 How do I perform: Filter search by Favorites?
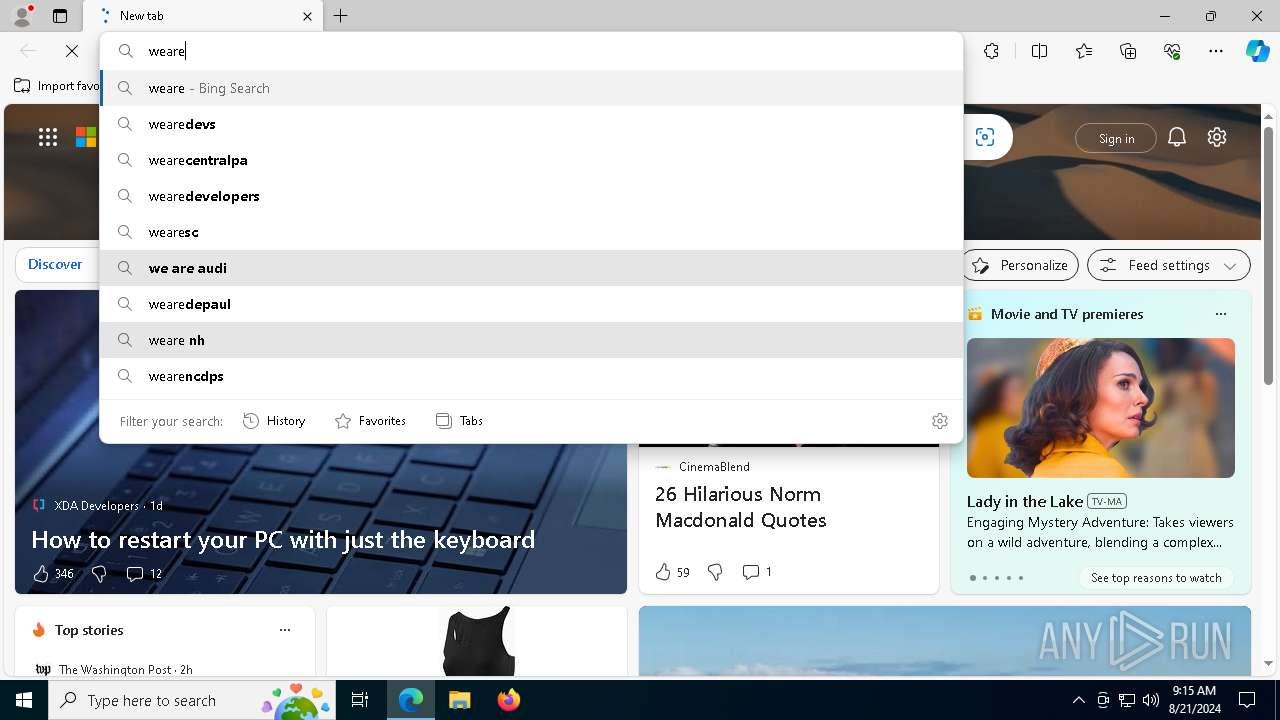pos(370,421)
